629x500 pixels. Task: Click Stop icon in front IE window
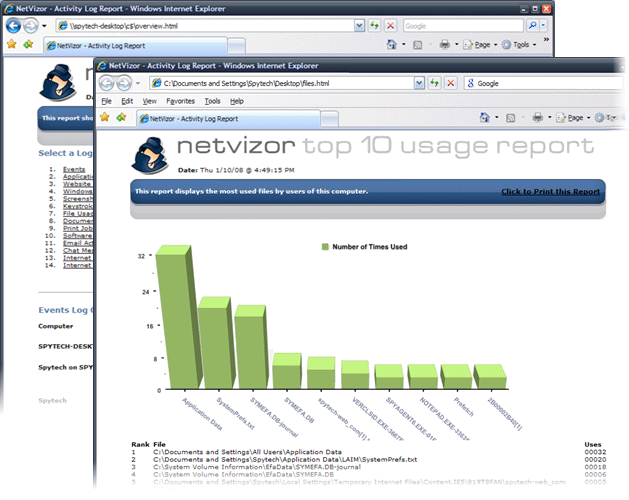[450, 83]
